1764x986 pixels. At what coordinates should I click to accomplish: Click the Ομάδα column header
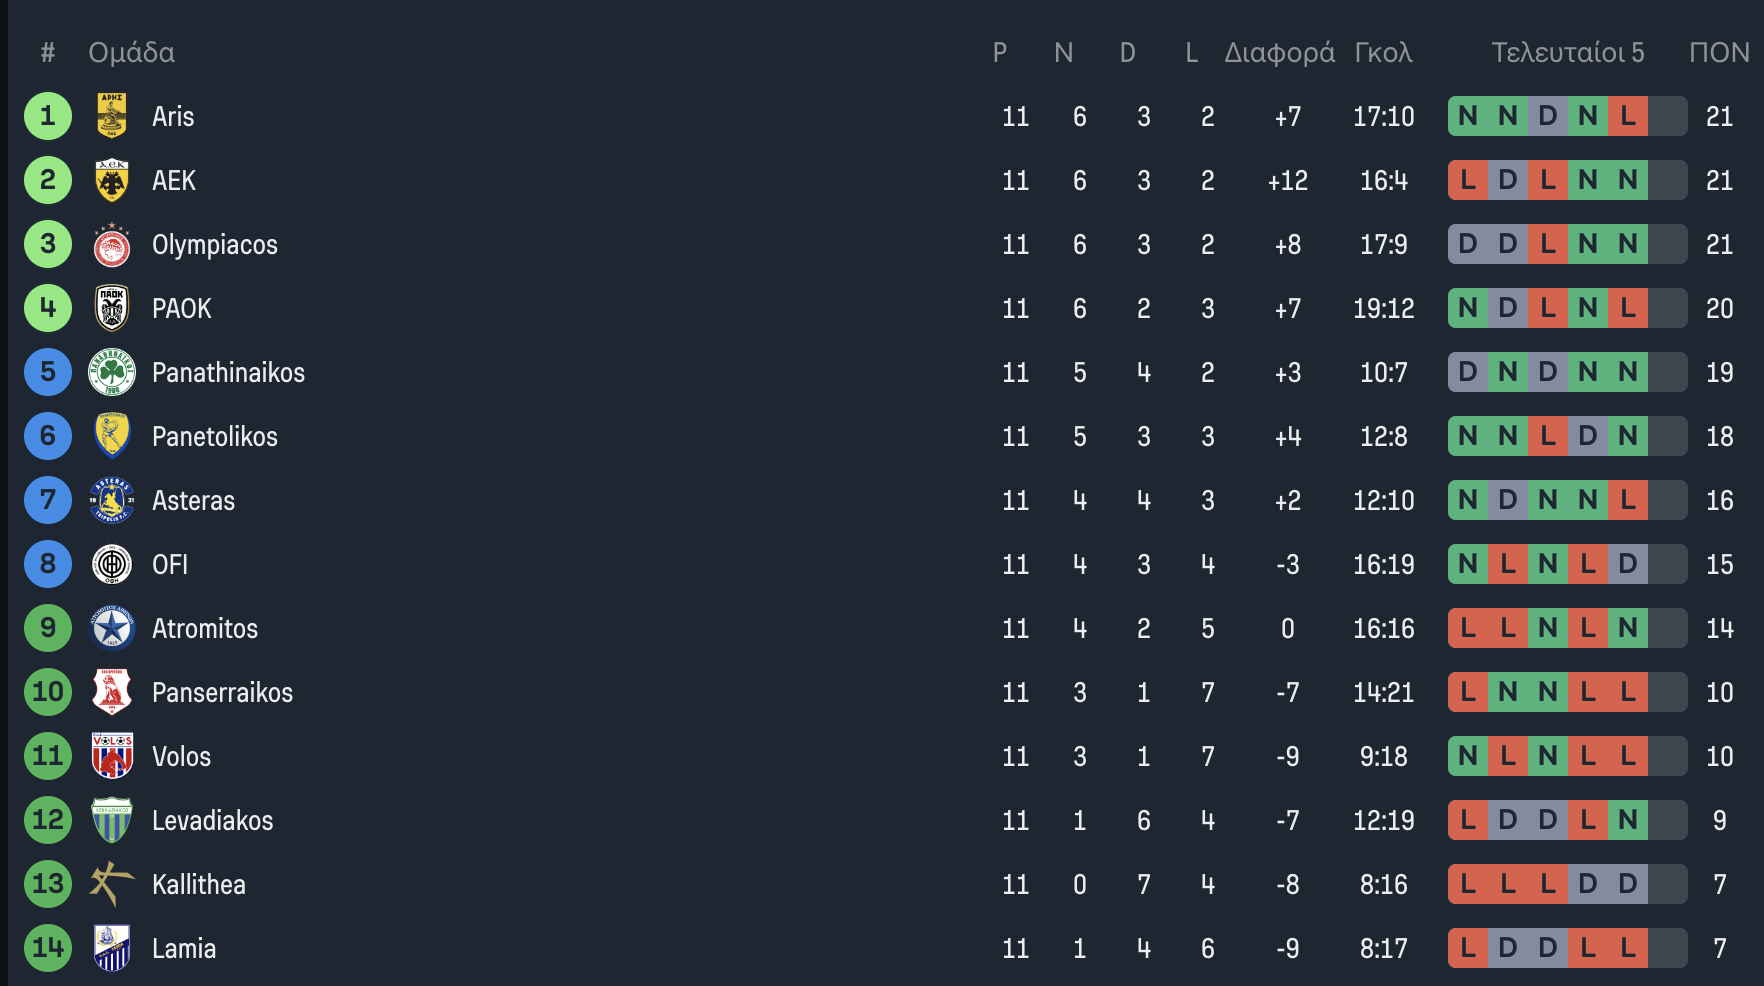[131, 52]
